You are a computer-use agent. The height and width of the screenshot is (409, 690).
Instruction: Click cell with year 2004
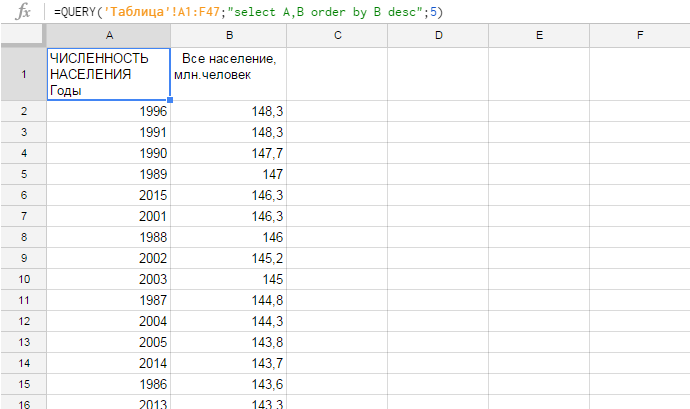coord(109,321)
